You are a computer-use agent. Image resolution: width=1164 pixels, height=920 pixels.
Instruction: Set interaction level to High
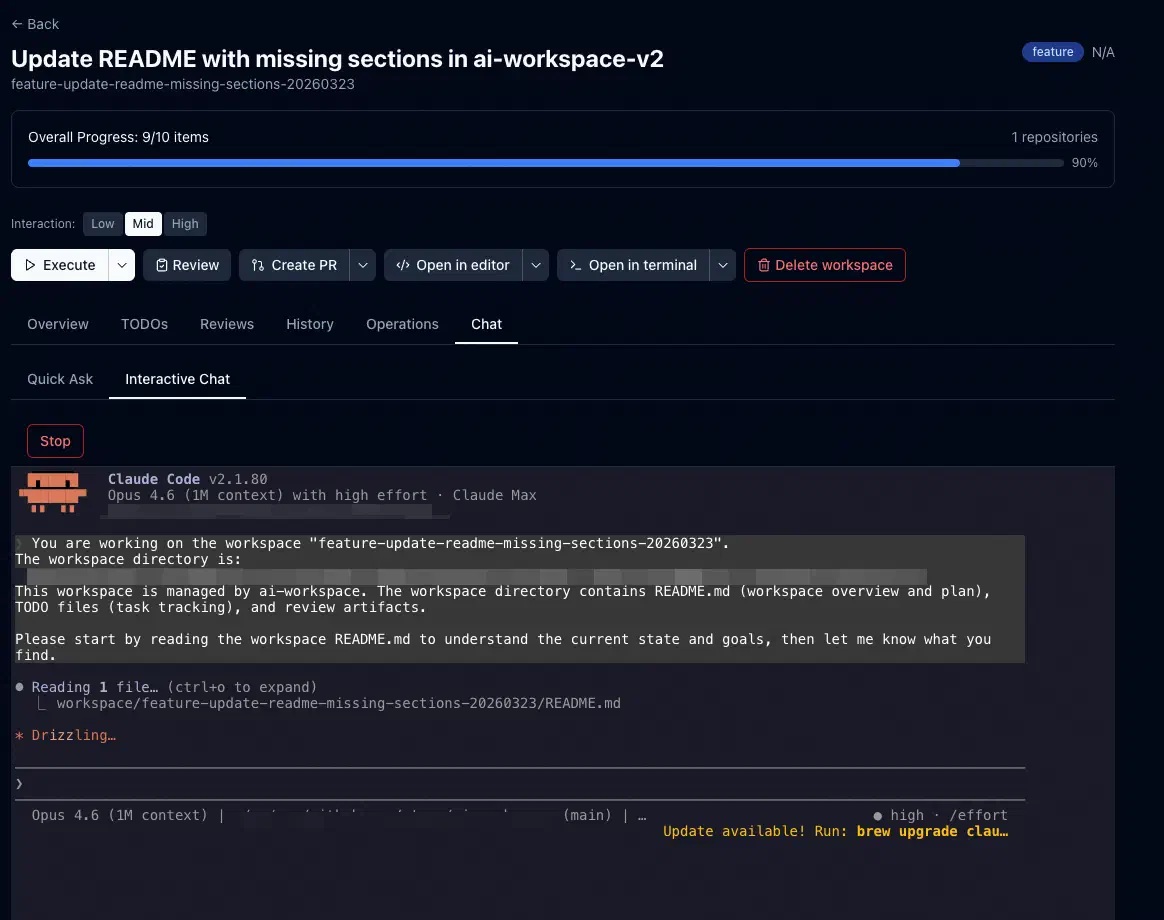pos(185,224)
